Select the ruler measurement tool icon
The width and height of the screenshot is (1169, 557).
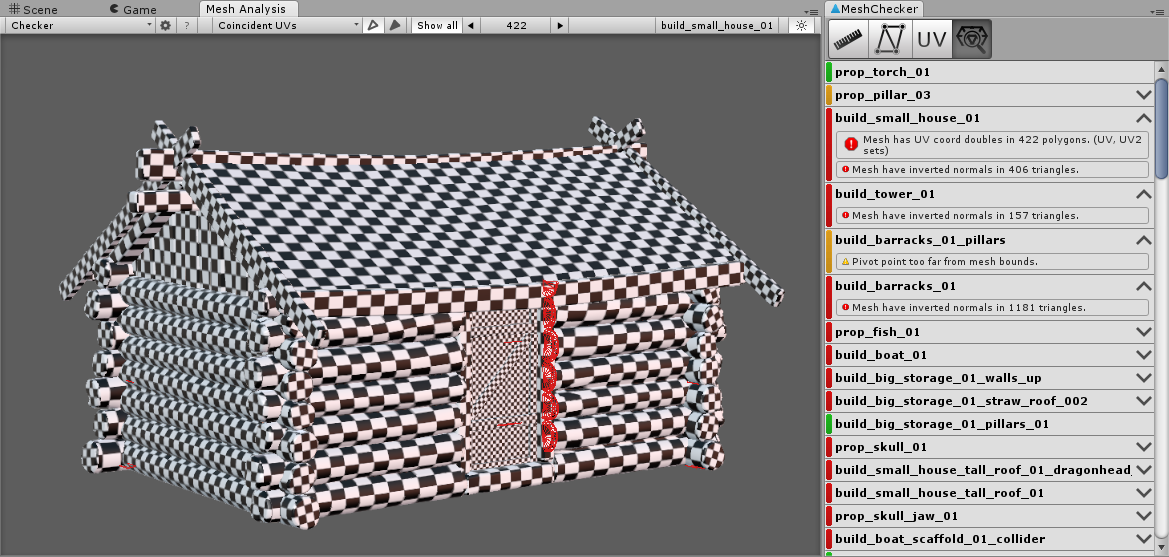848,40
